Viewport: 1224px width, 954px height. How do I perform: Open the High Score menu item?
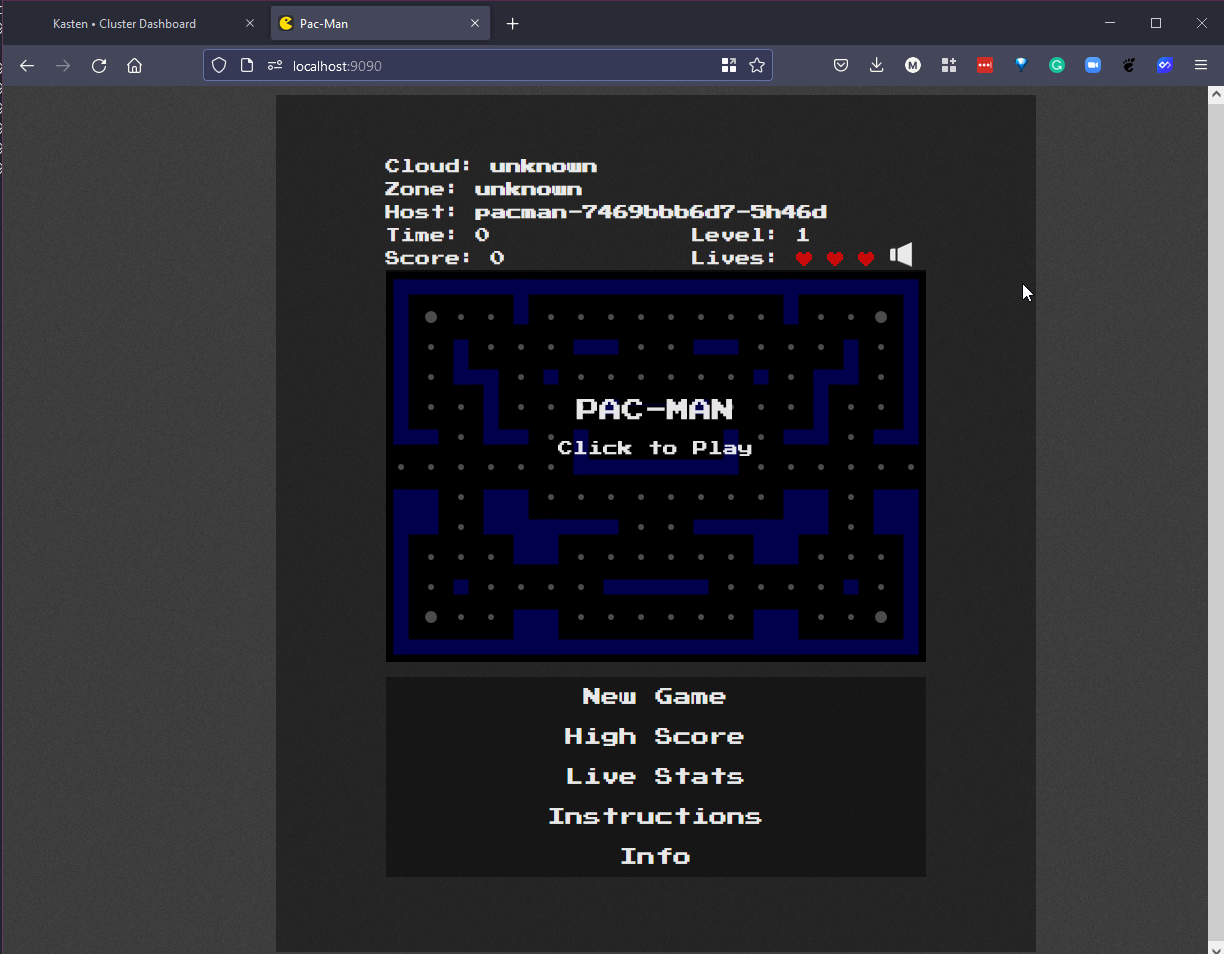655,737
